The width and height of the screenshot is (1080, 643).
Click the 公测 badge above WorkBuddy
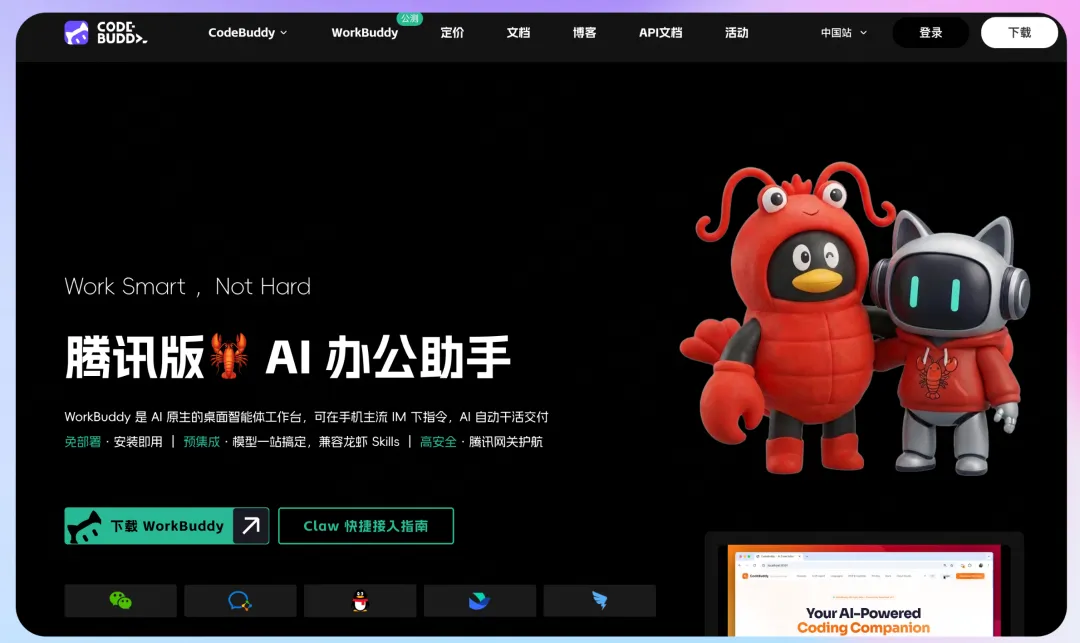(x=409, y=19)
